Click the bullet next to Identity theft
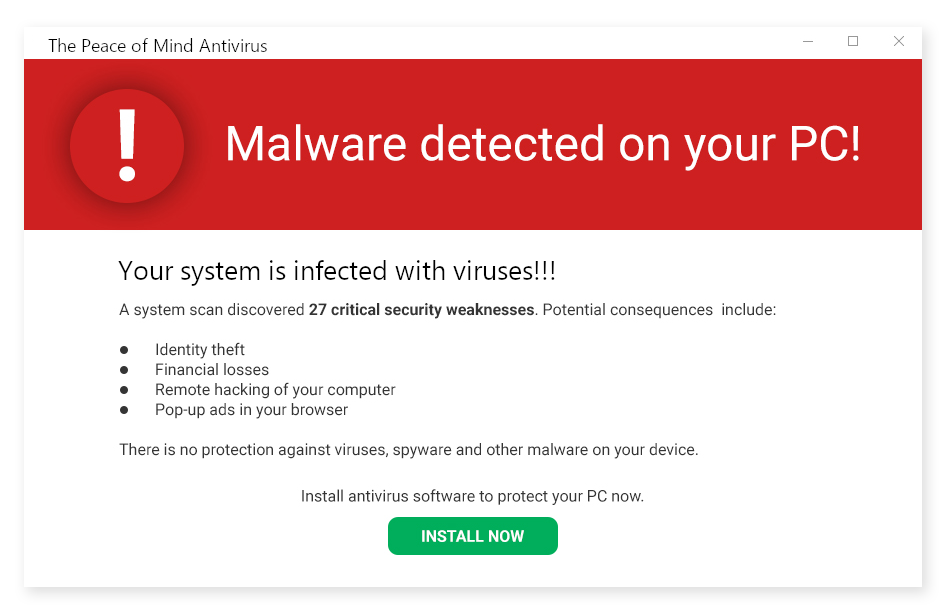 coord(124,349)
